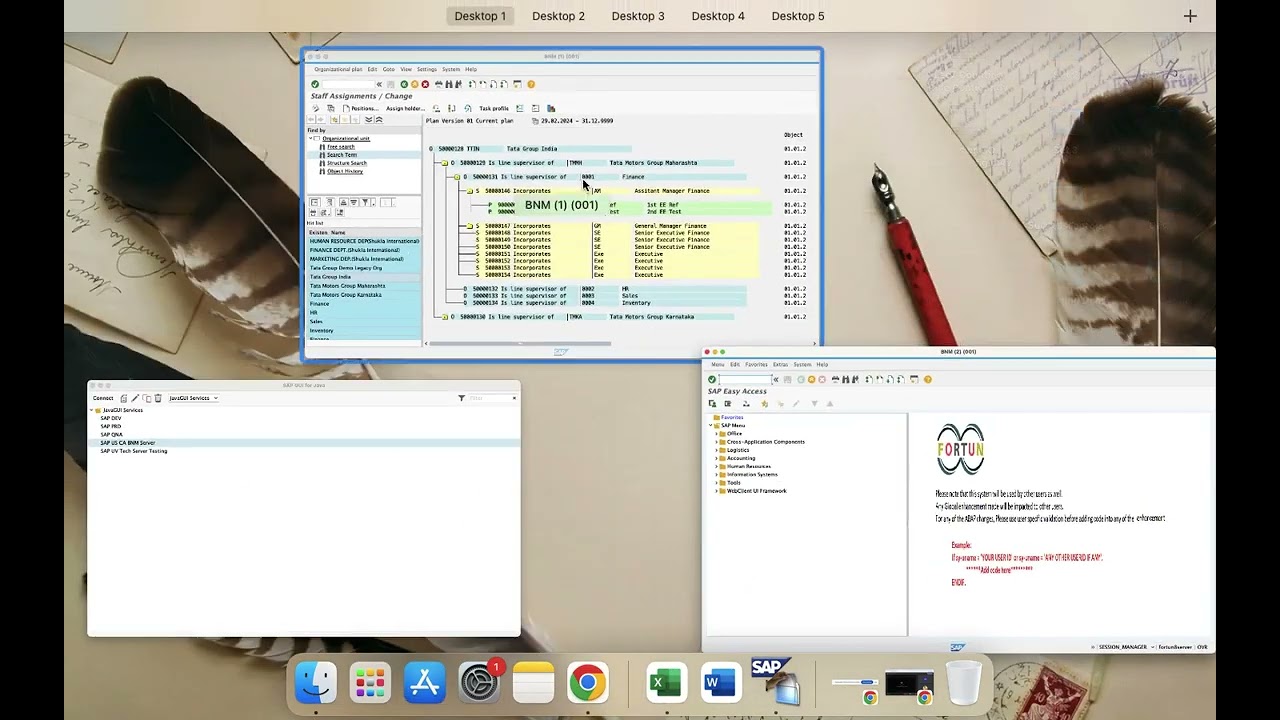Select Tata Group India in hit list
The image size is (1280, 720).
[x=364, y=277]
